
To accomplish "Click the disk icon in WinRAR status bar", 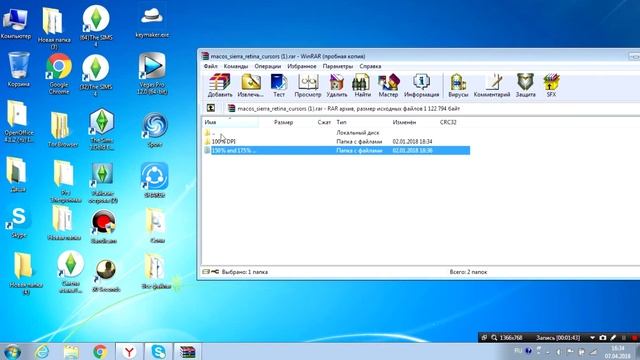I will [x=206, y=271].
